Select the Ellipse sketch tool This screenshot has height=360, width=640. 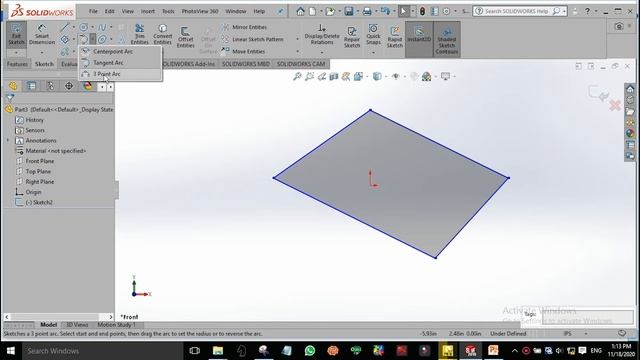click(x=102, y=40)
